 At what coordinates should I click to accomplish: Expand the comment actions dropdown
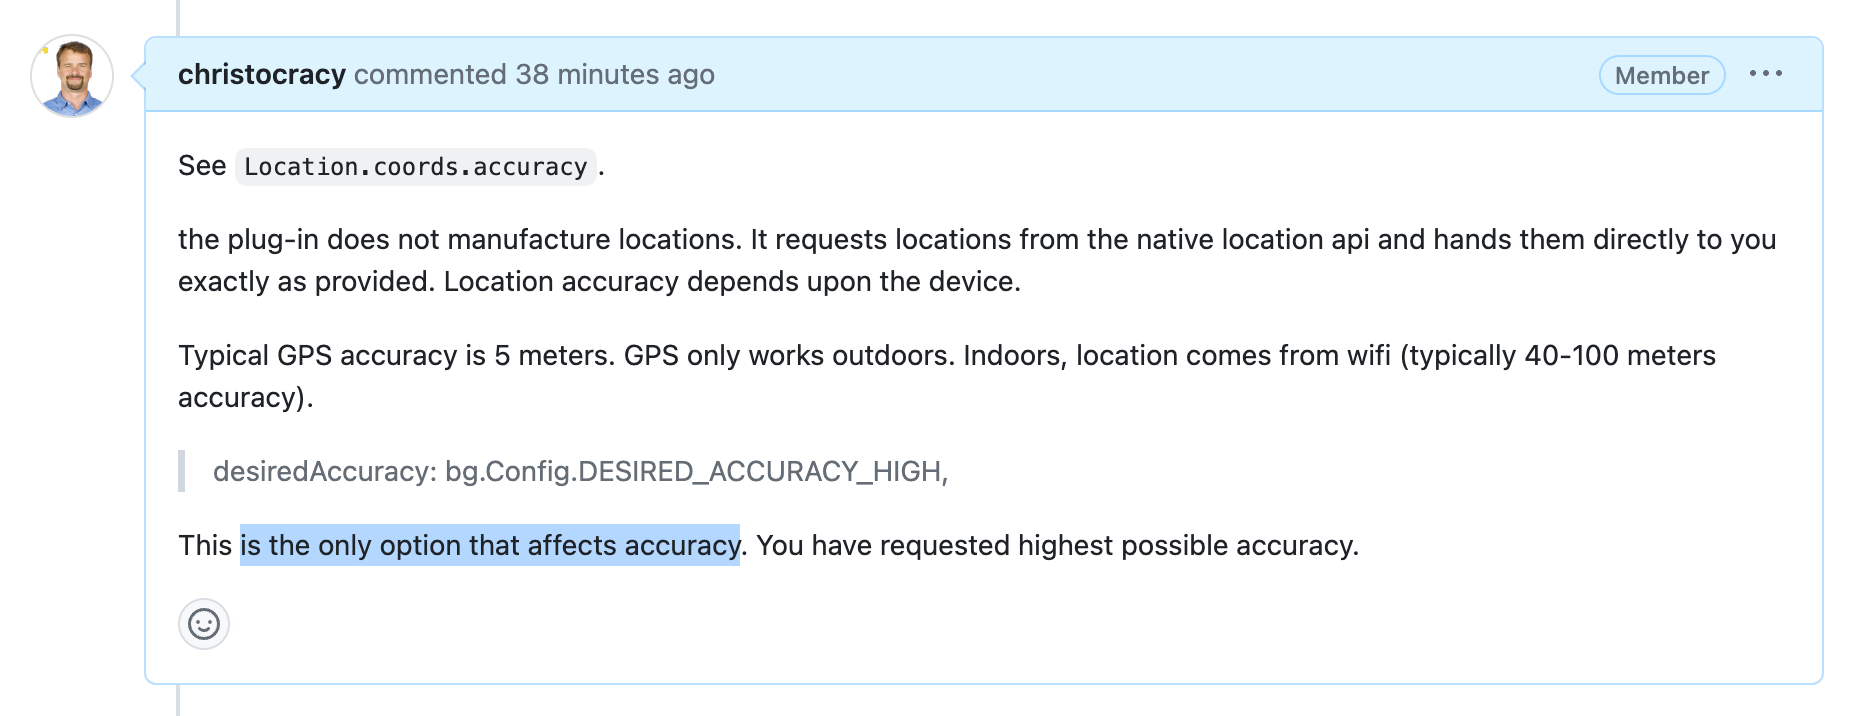1767,73
